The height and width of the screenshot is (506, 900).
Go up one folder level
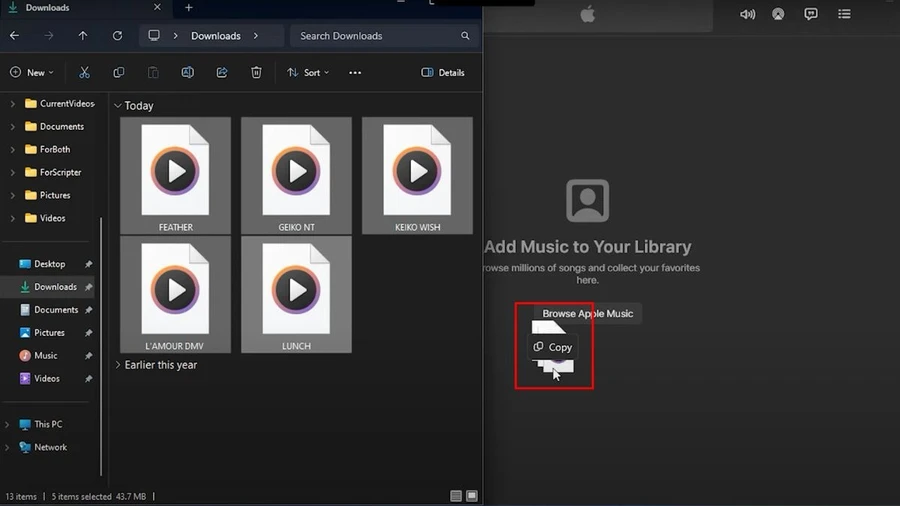[x=83, y=36]
